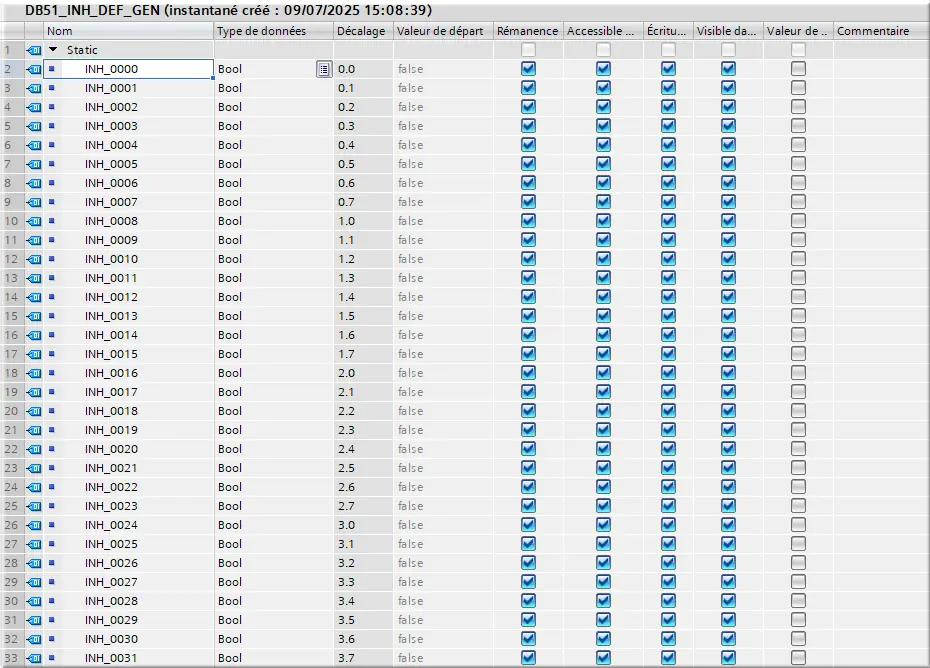Click the blue square marker of INH_0027

coord(52,581)
